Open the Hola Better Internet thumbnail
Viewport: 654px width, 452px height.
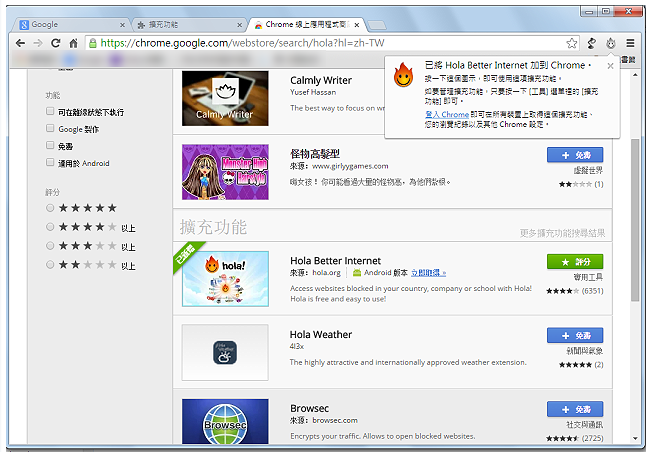[x=225, y=279]
